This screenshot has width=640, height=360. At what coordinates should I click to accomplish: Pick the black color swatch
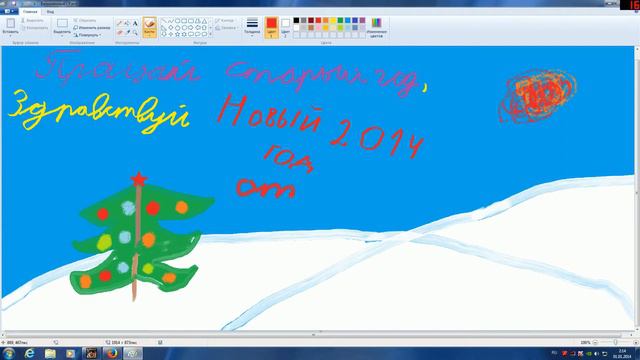click(296, 20)
